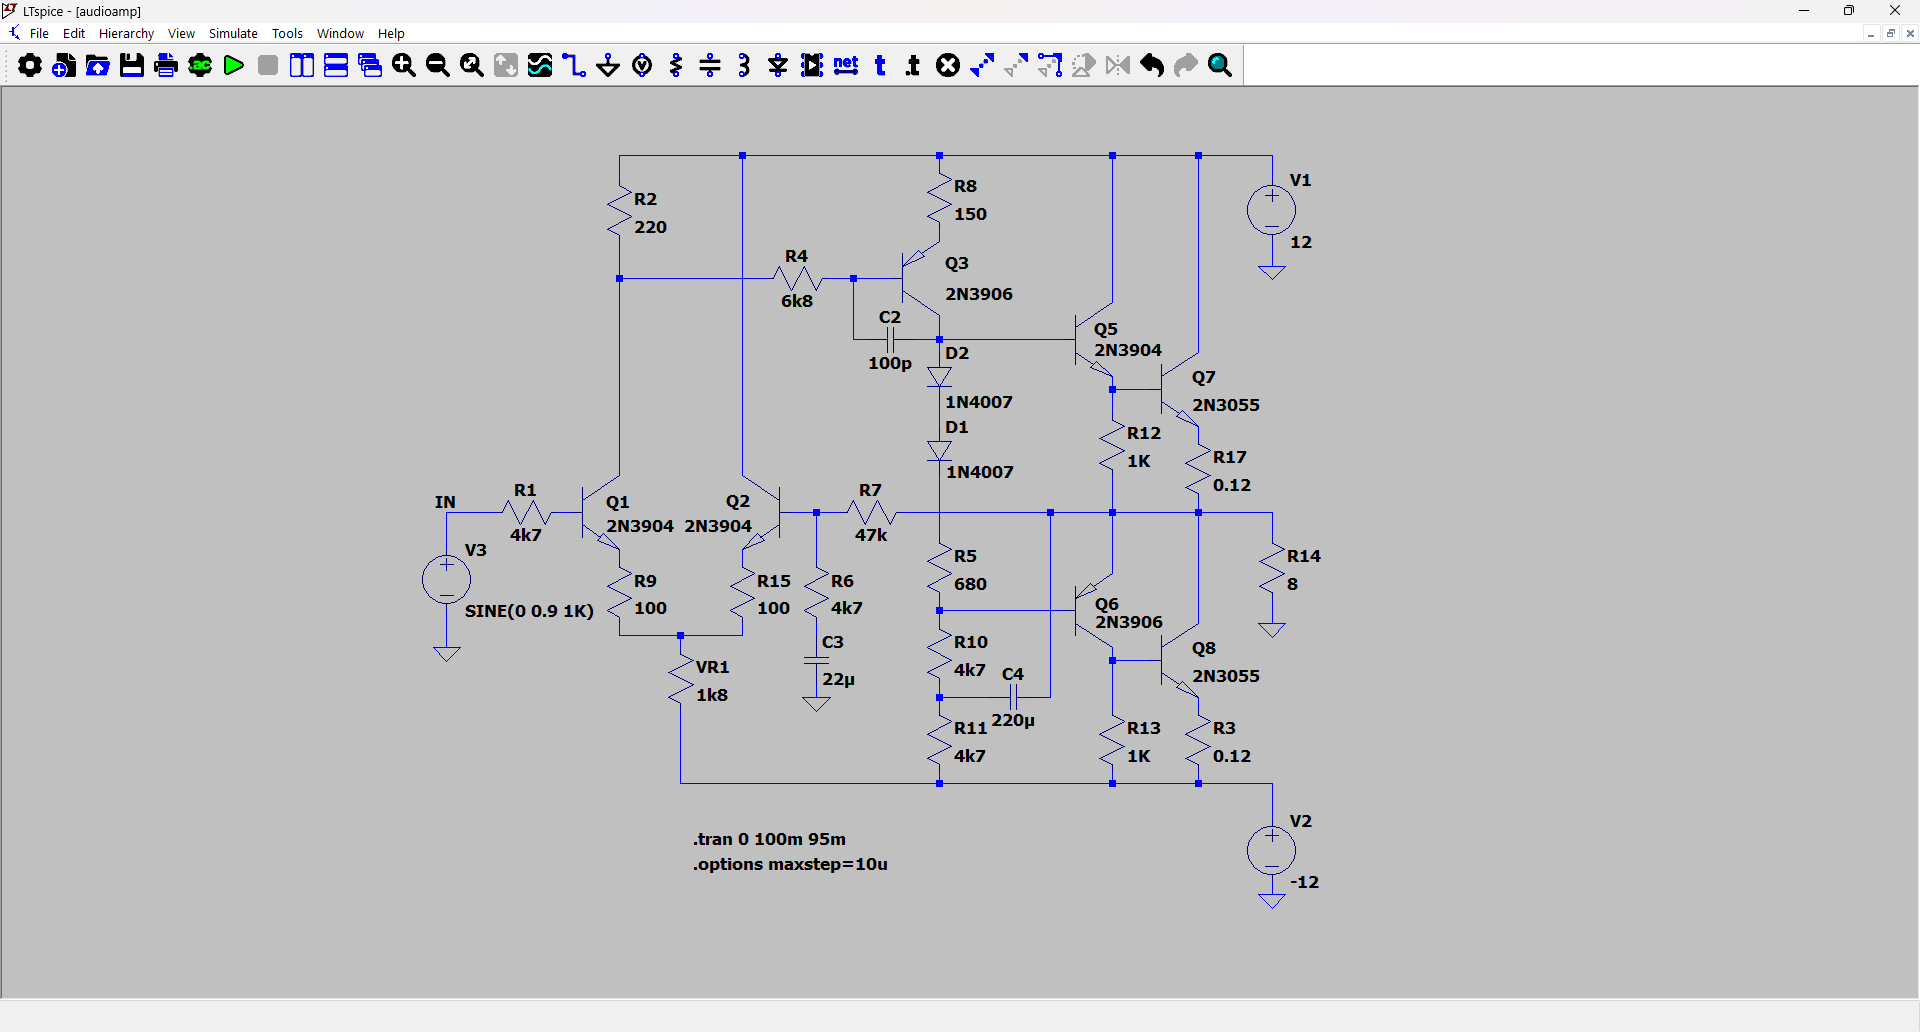Image resolution: width=1920 pixels, height=1032 pixels.
Task: Click capacitor C4 value 220µ
Action: tap(1013, 720)
